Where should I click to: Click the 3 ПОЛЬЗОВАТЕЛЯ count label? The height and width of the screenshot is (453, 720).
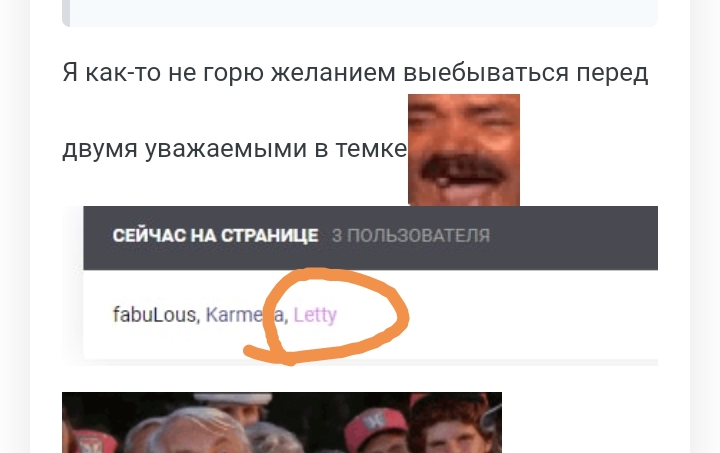(x=411, y=235)
